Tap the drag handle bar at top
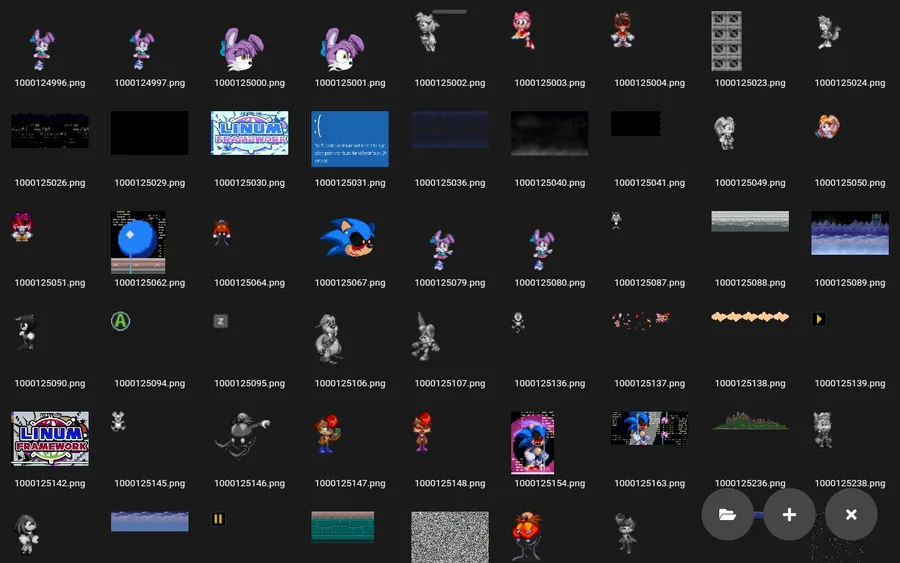 (x=450, y=11)
